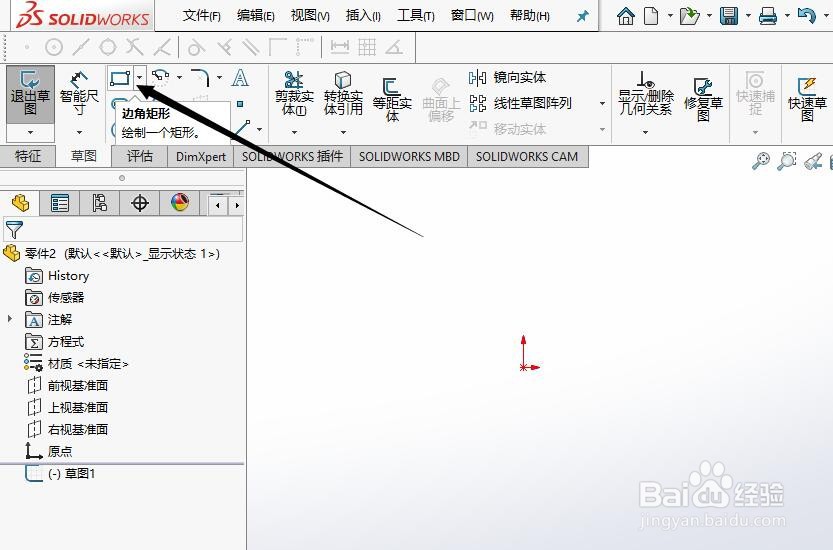Image resolution: width=833 pixels, height=550 pixels.
Task: Switch to the SOLIDWORKS CAM tab
Action: coord(527,157)
